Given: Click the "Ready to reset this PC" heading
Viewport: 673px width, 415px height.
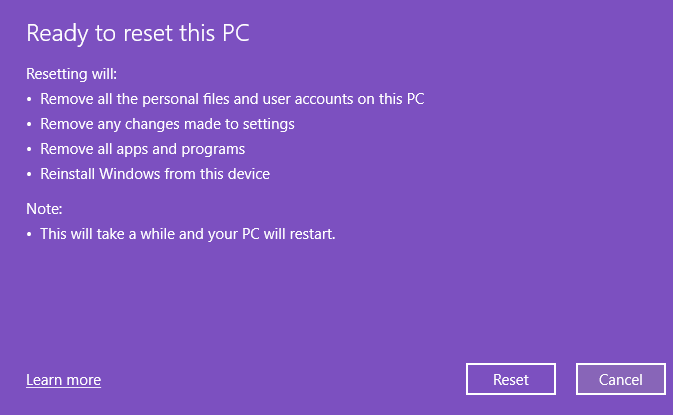Looking at the screenshot, I should (137, 33).
